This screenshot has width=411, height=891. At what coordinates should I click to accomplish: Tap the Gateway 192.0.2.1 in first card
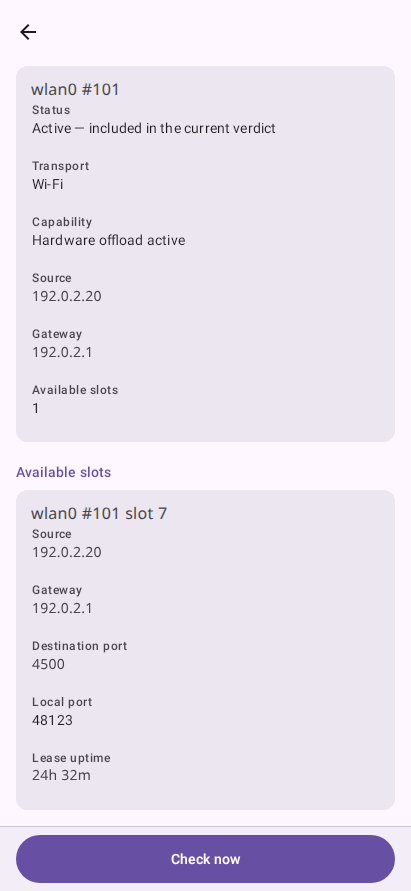tap(62, 352)
